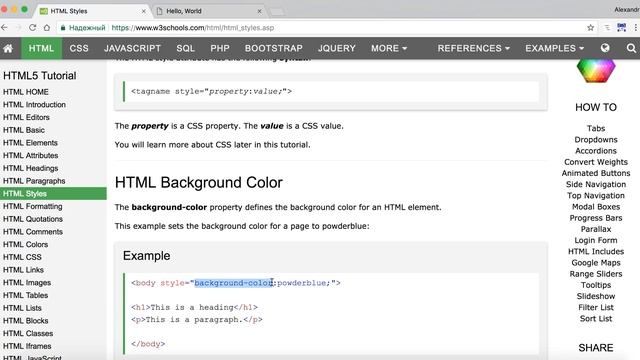Click the color picker hexagon
Image resolution: width=640 pixels, height=360 pixels.
(596, 70)
